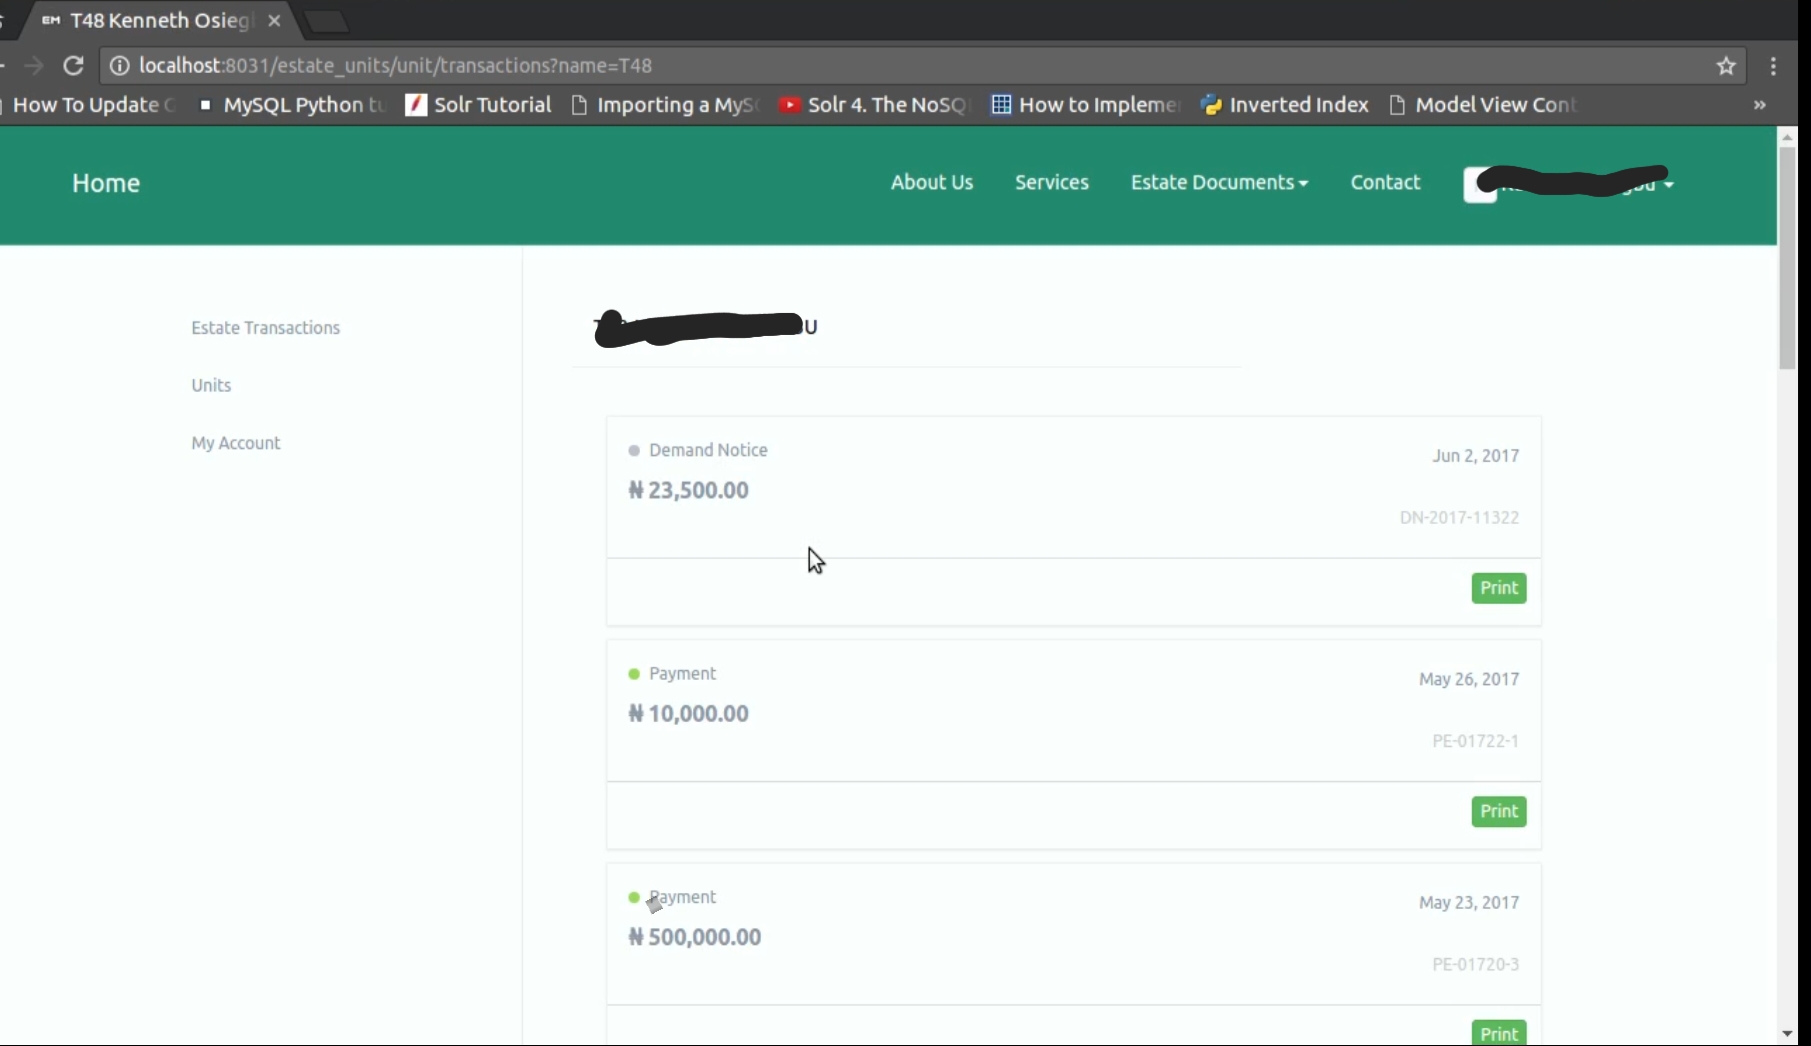Open the 'Solr Tutorial' bookmark
Screen dimensions: 1811x1046
479,105
